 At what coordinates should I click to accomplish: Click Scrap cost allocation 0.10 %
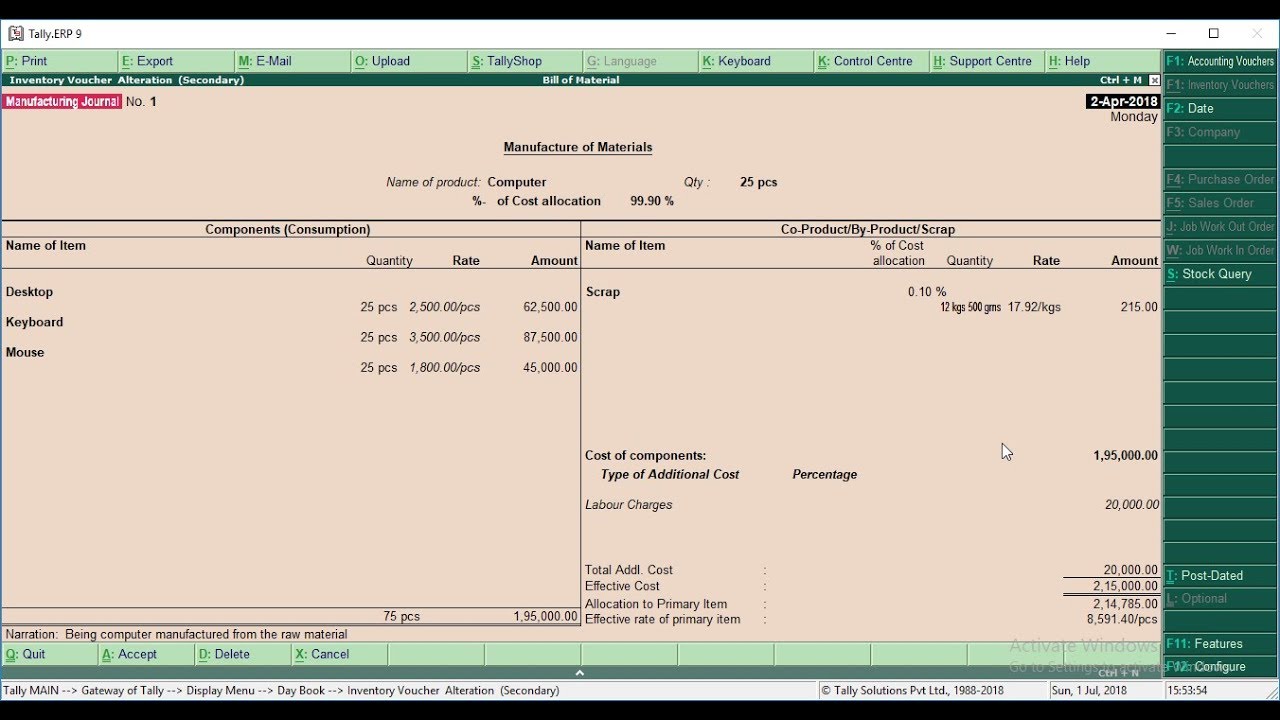[927, 292]
